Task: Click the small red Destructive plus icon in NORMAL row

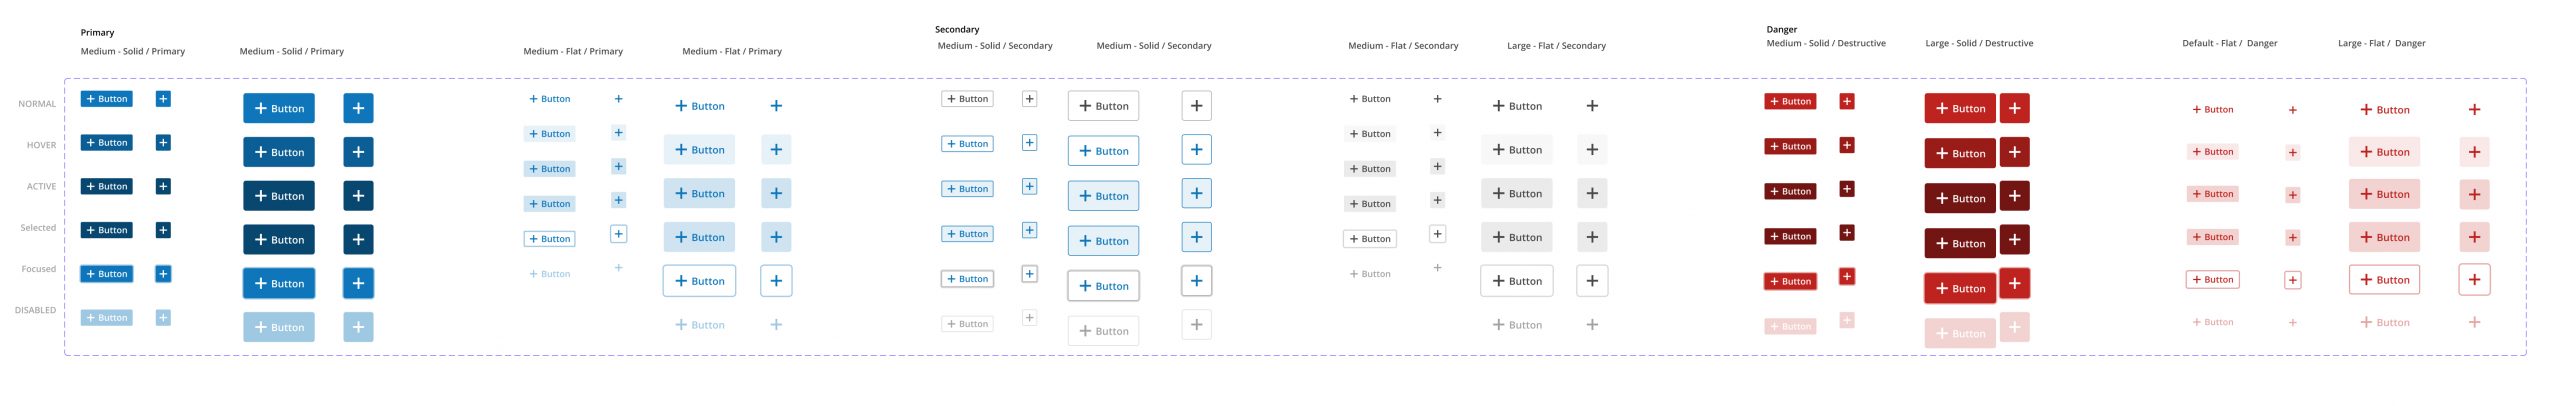Action: (1847, 101)
